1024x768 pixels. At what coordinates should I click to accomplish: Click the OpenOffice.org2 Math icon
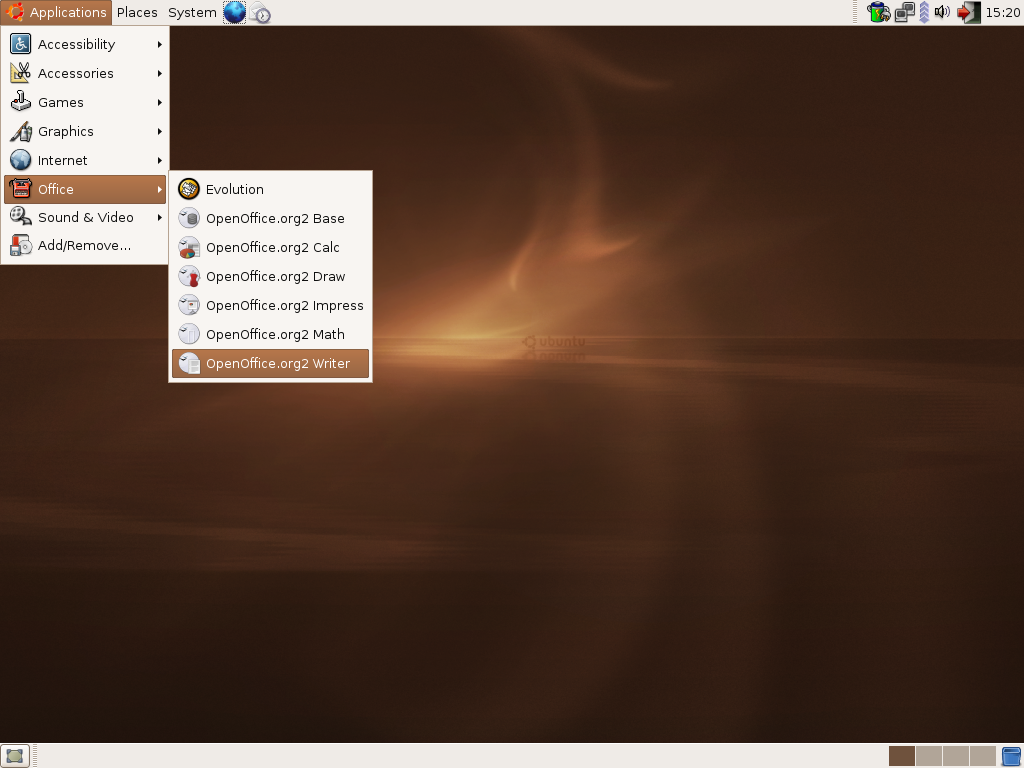[x=189, y=335]
